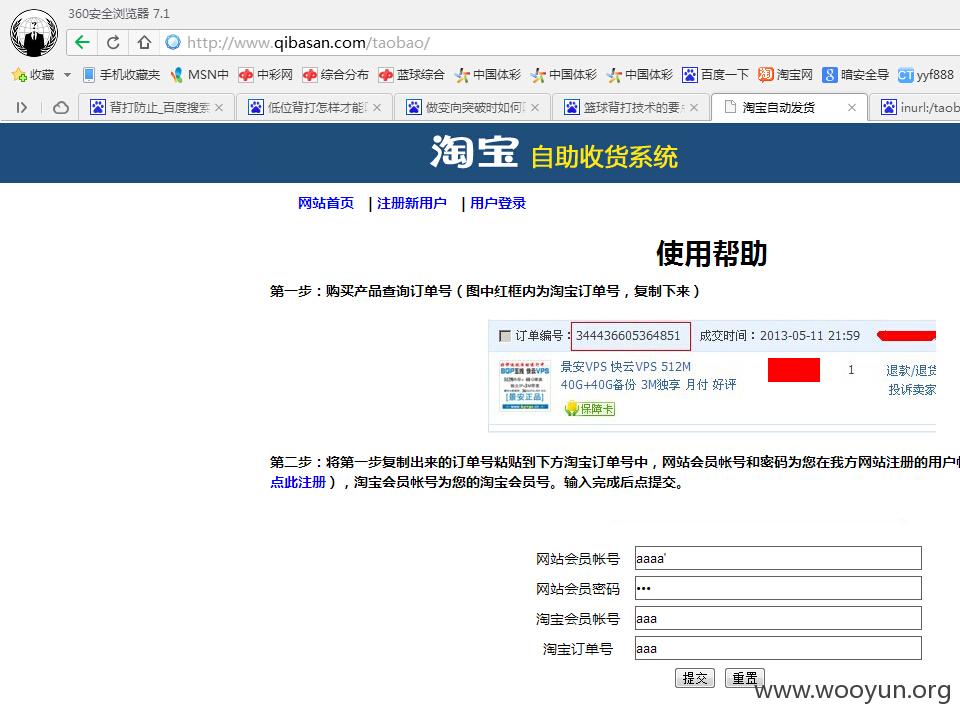Click the 景安VPS product thumbnail
960x719 pixels.
point(525,385)
